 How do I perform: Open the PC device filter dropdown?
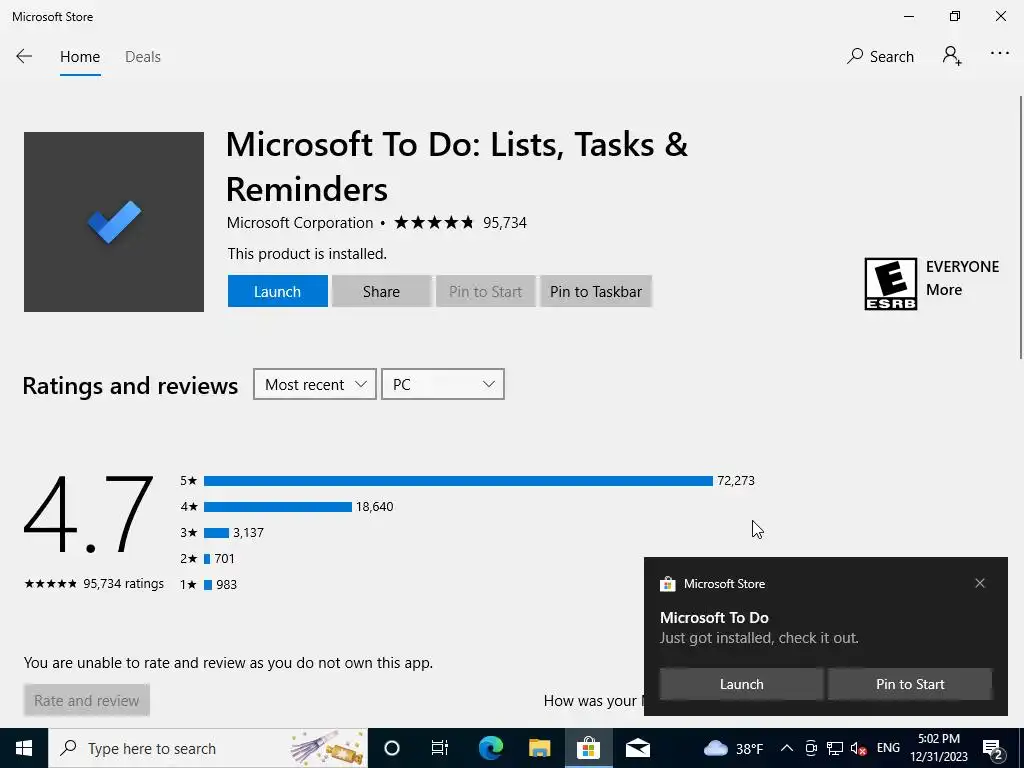(443, 384)
